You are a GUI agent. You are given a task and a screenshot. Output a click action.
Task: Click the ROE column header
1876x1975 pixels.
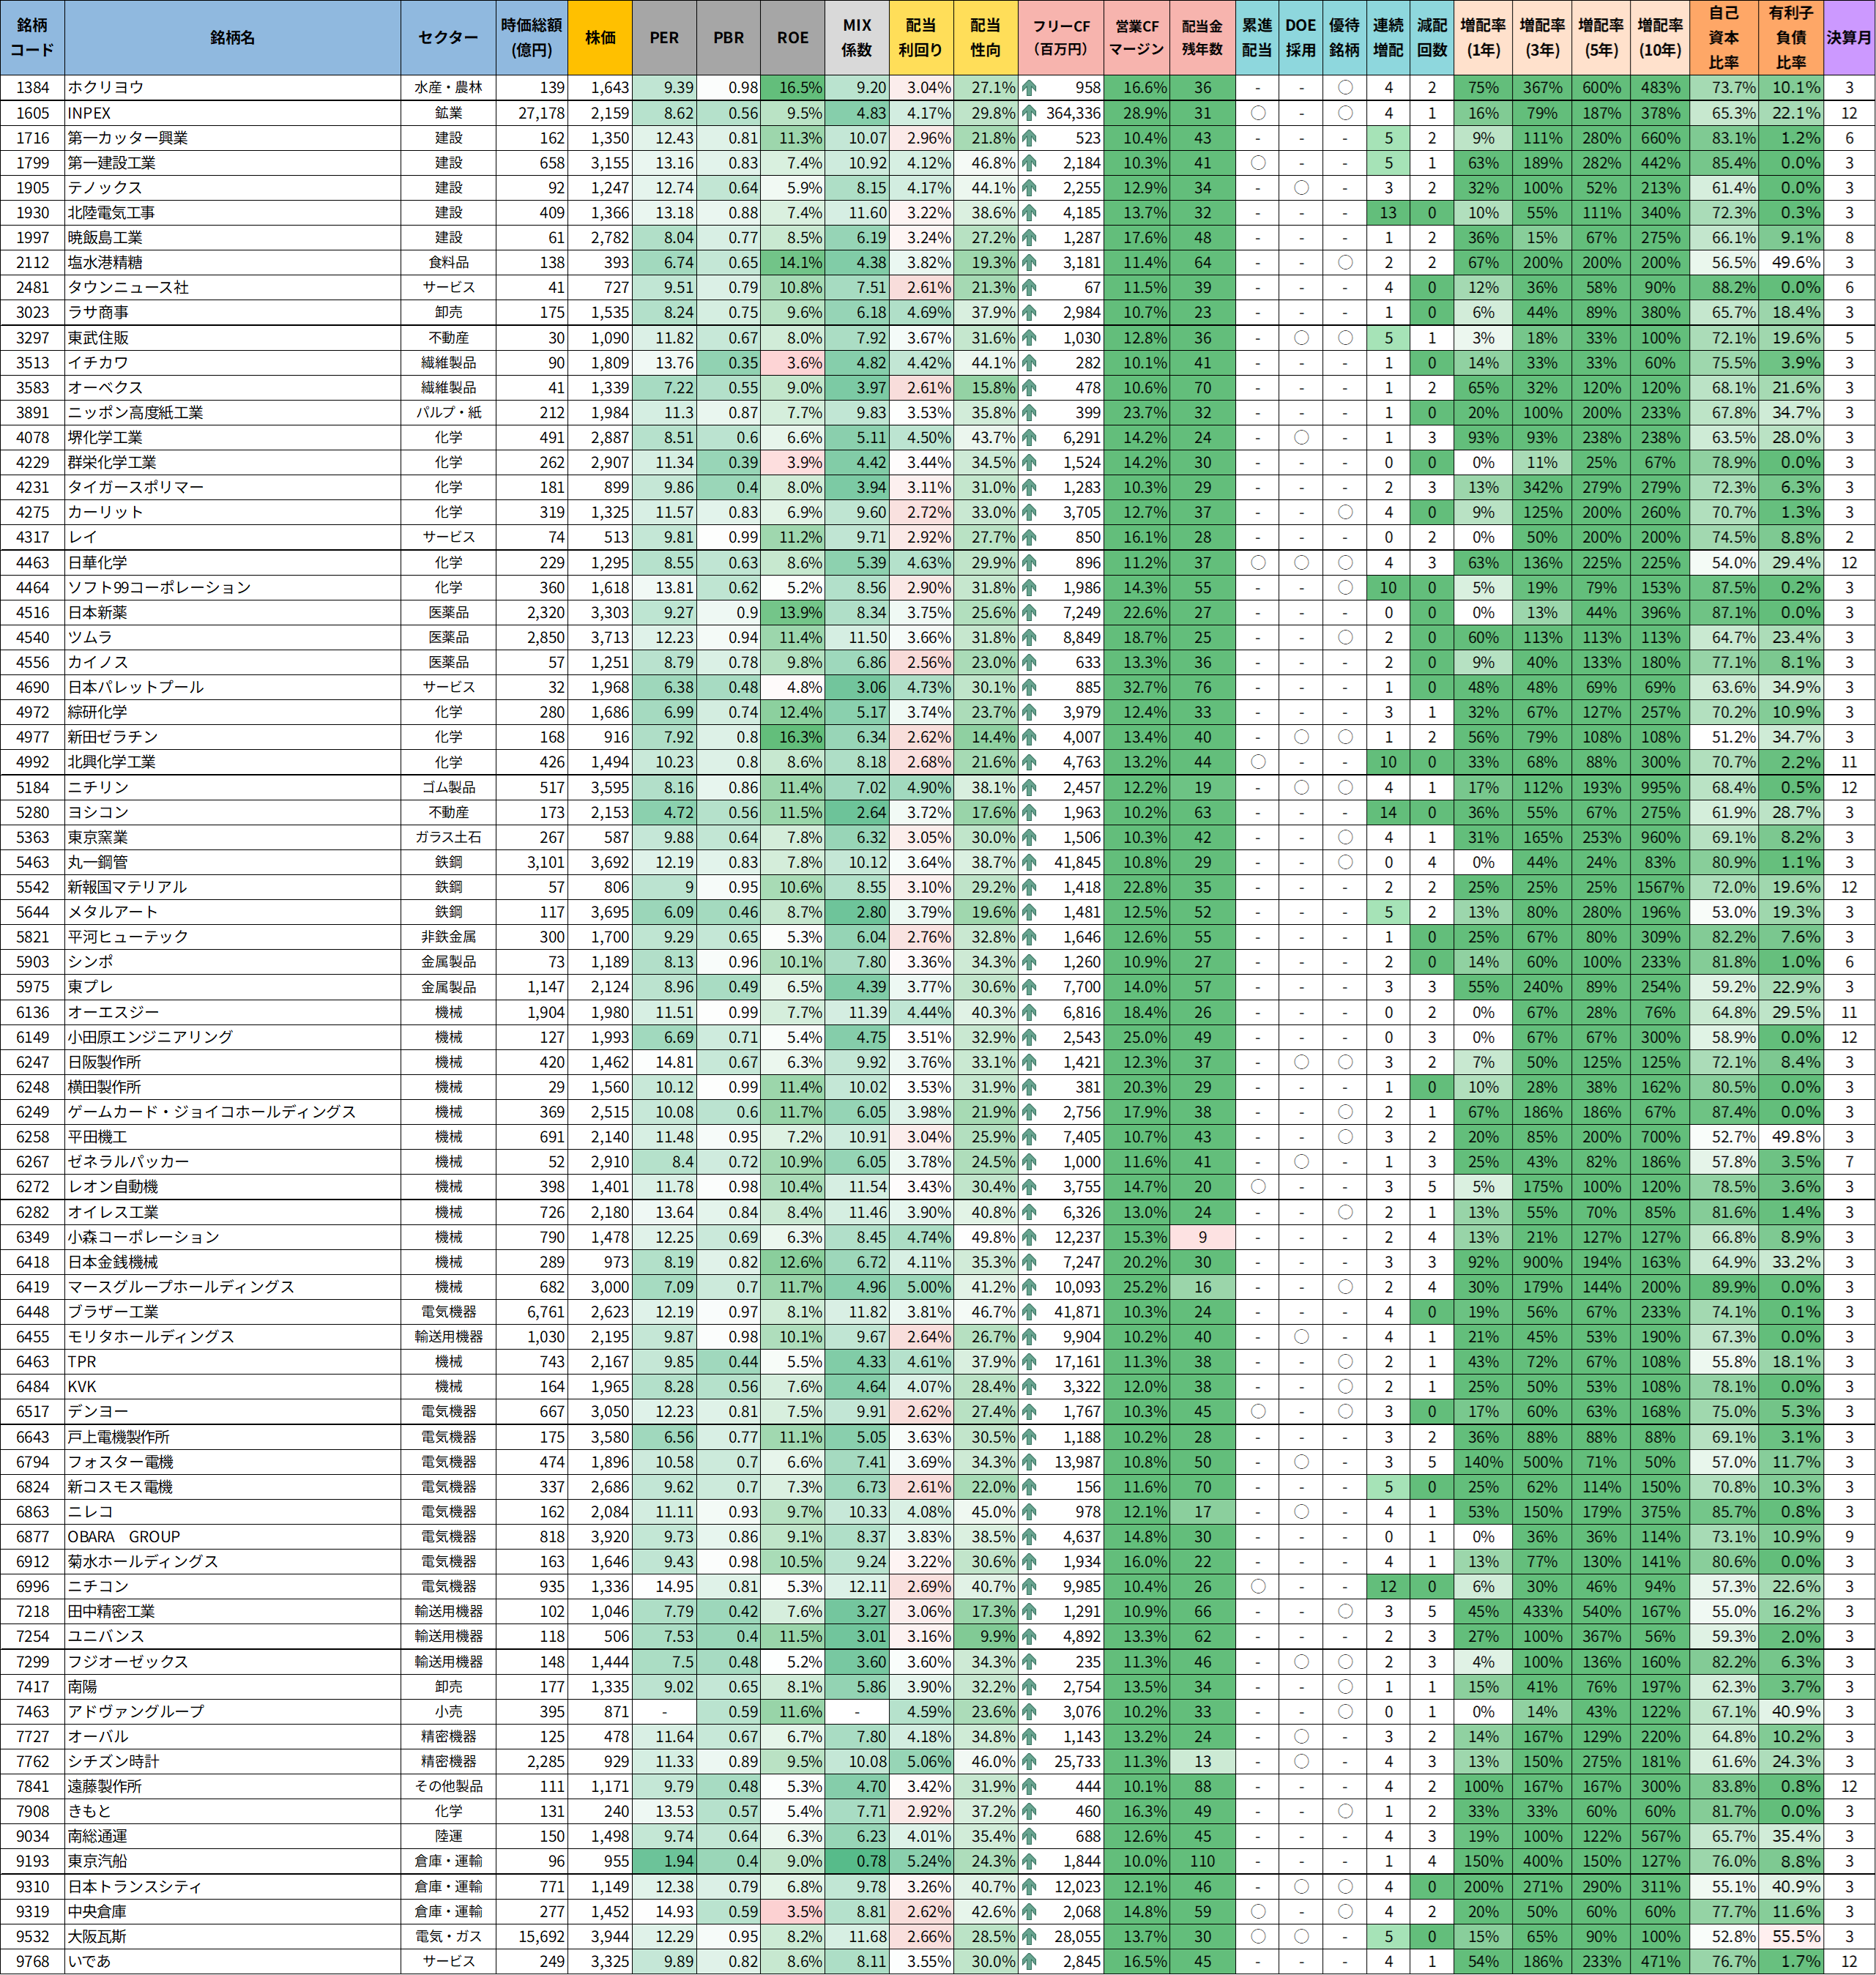pos(793,38)
